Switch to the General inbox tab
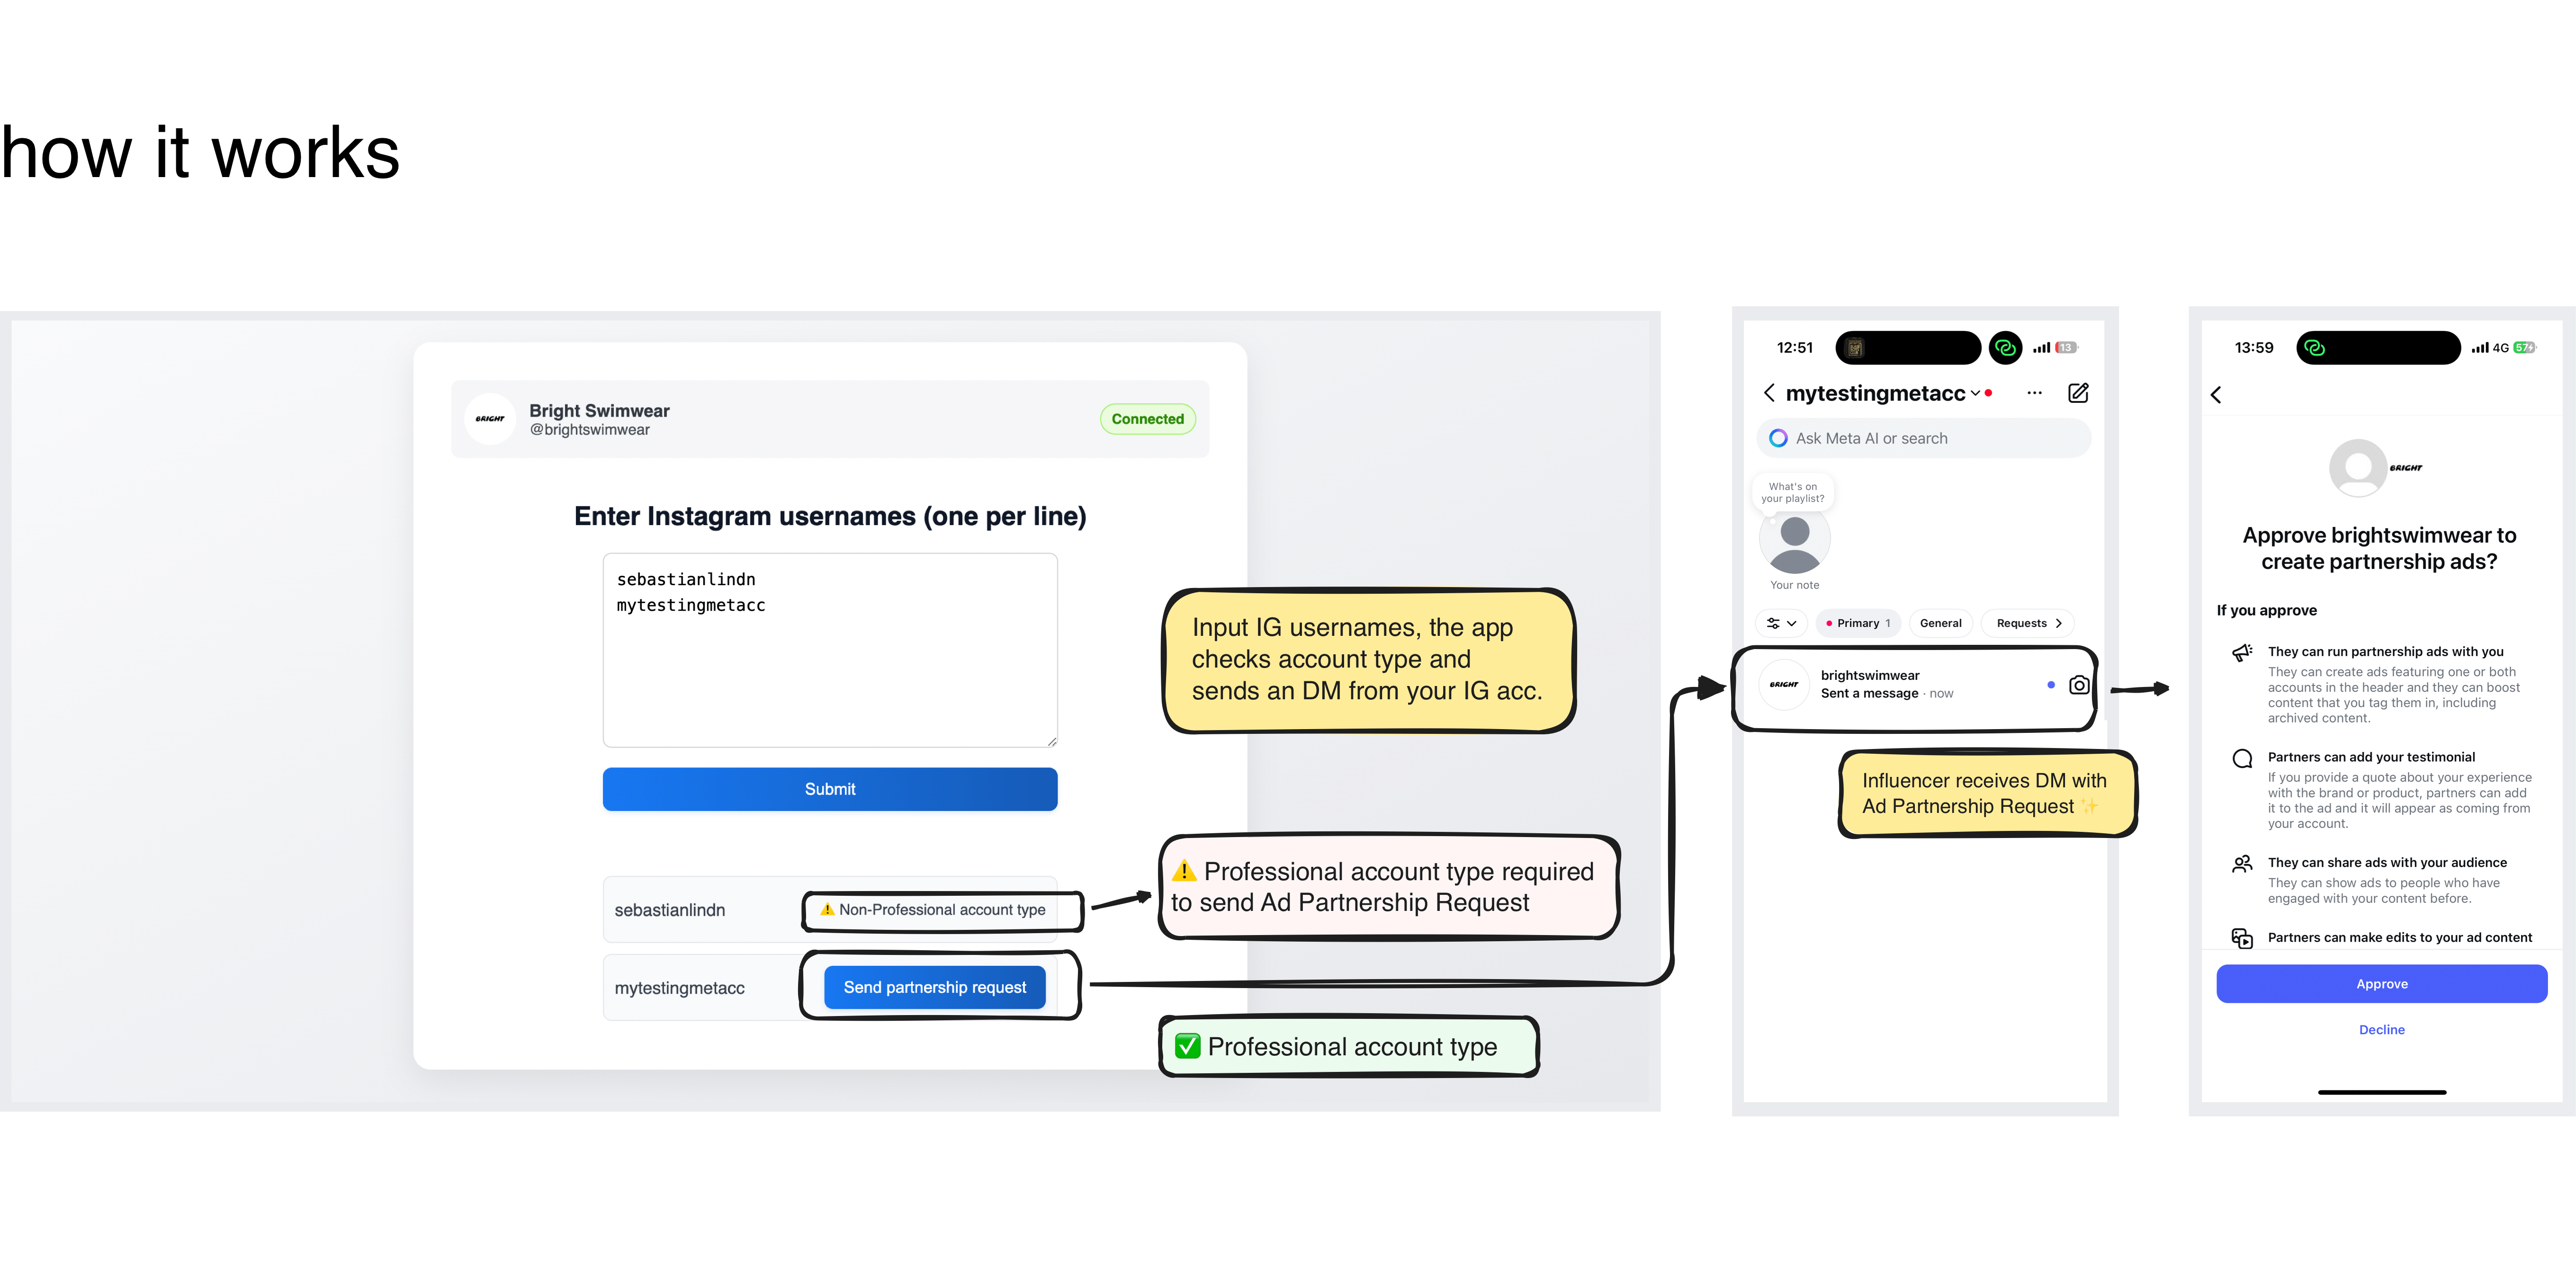 (x=1940, y=623)
